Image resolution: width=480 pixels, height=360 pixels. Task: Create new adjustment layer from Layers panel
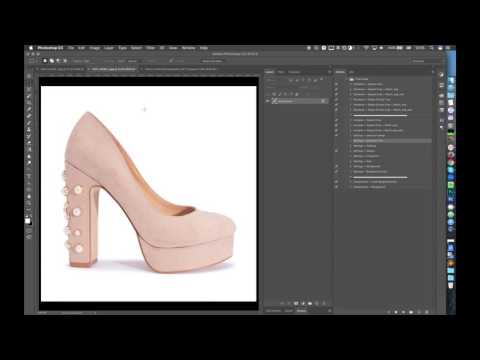point(303,303)
